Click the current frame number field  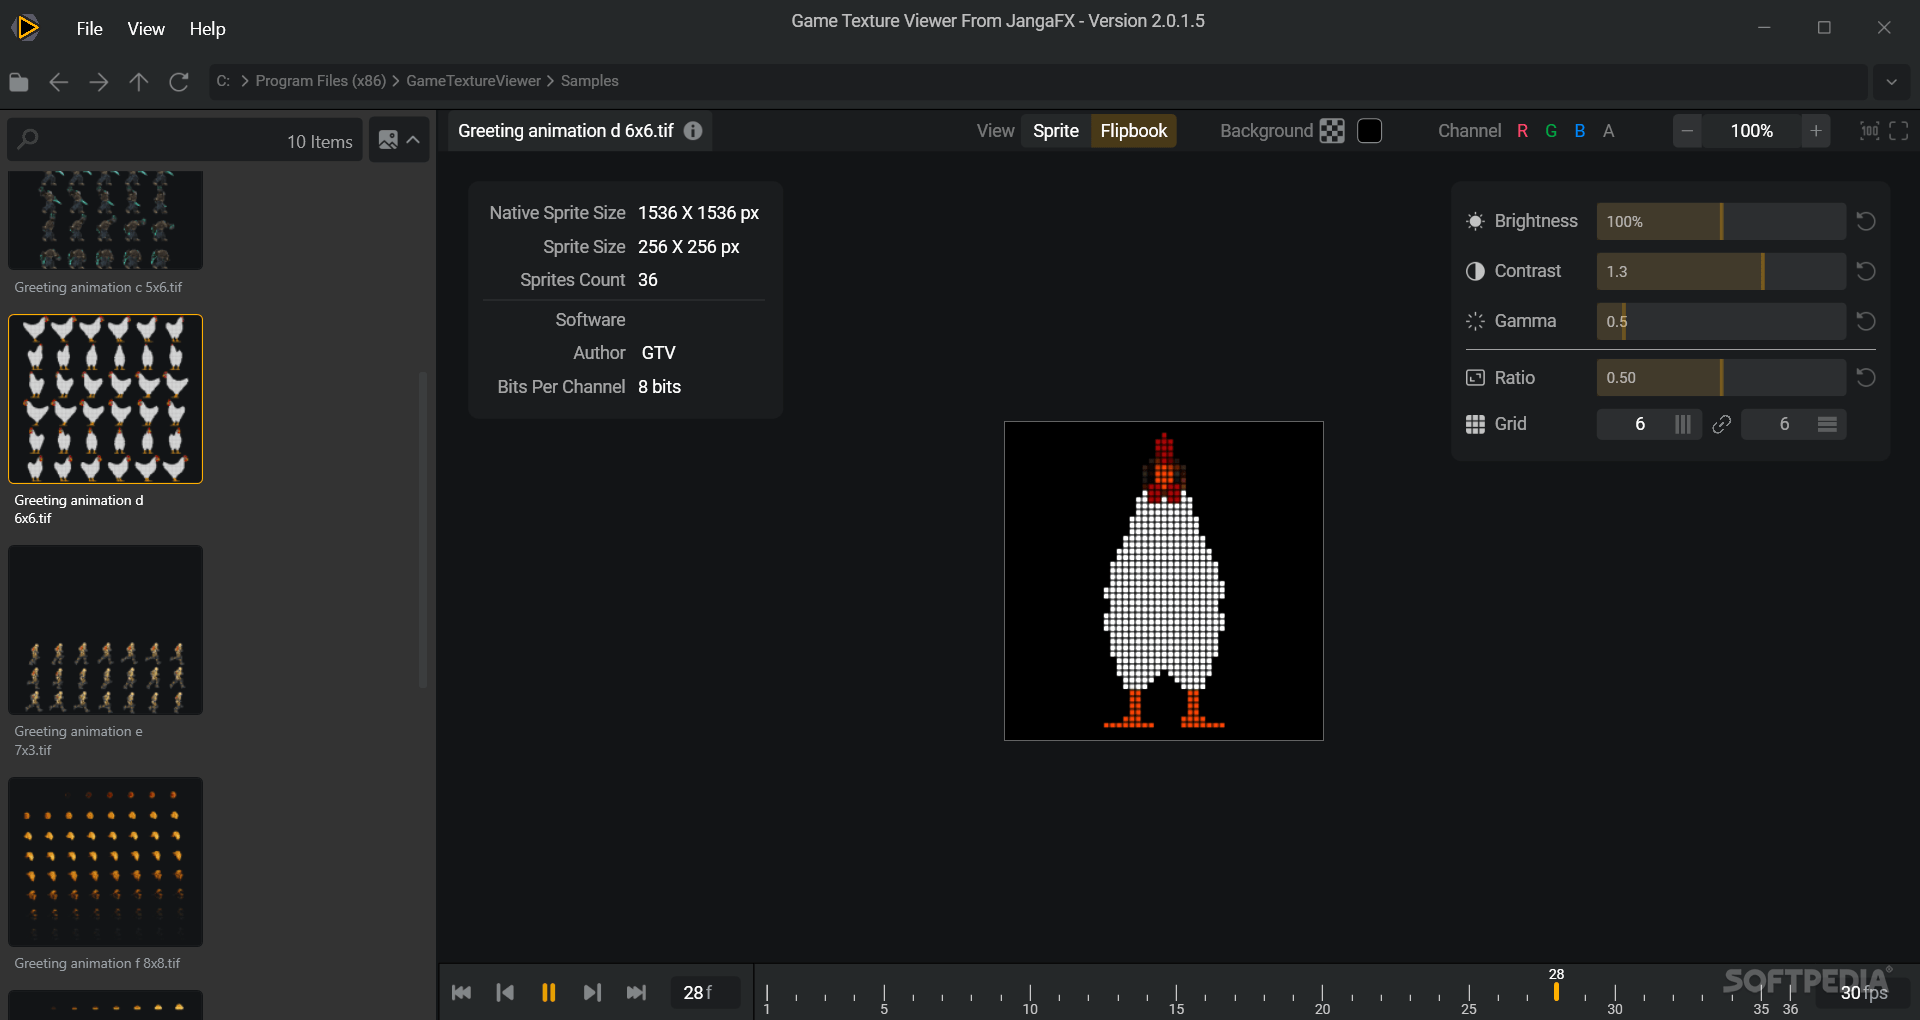(x=705, y=992)
